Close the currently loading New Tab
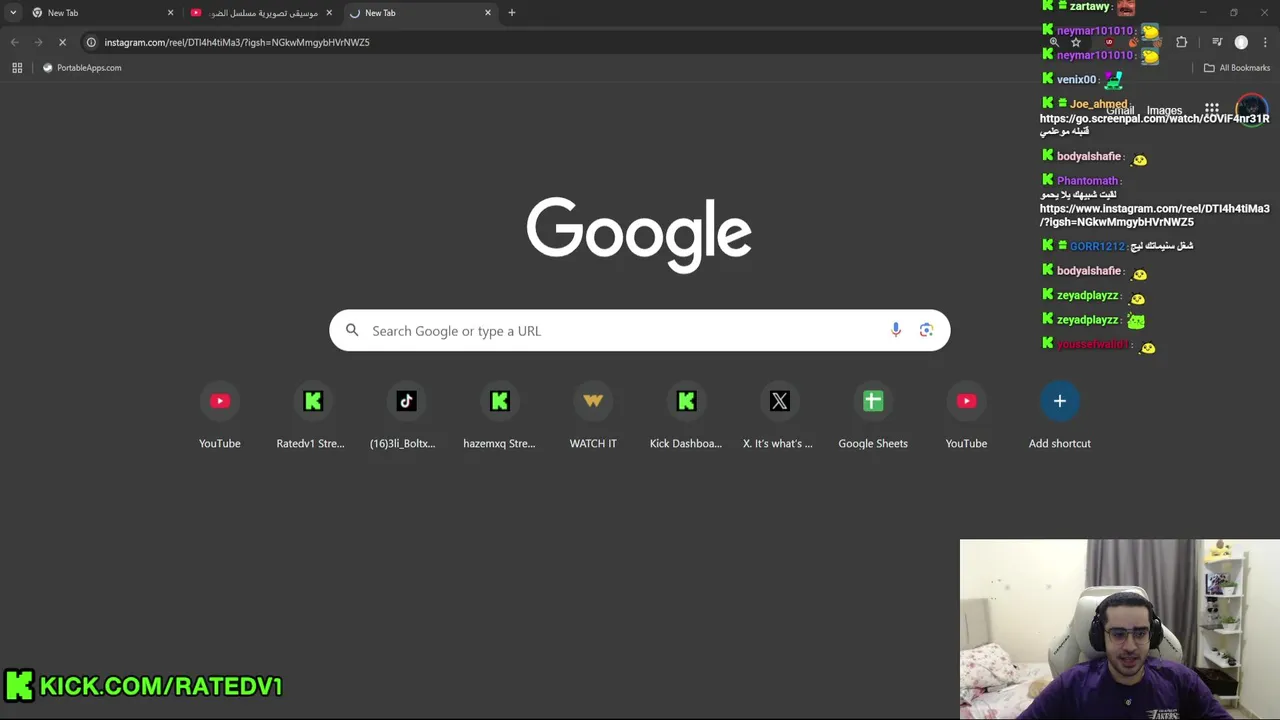Image resolution: width=1280 pixels, height=720 pixels. (488, 13)
